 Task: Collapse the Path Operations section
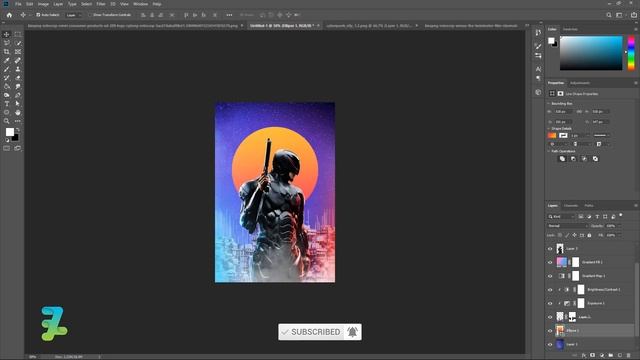point(549,151)
